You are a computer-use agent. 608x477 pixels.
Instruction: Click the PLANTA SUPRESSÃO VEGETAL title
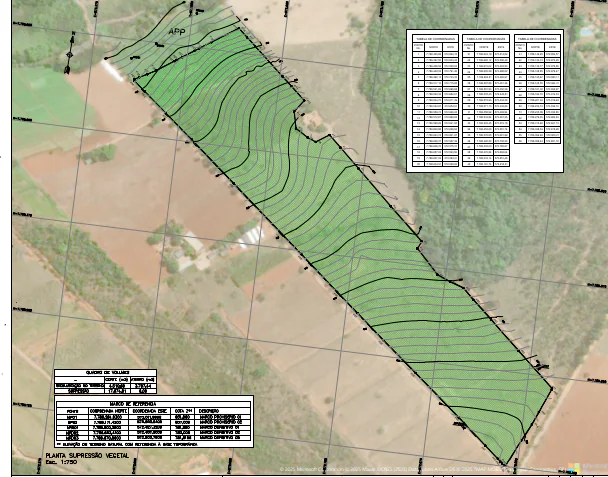click(87, 456)
